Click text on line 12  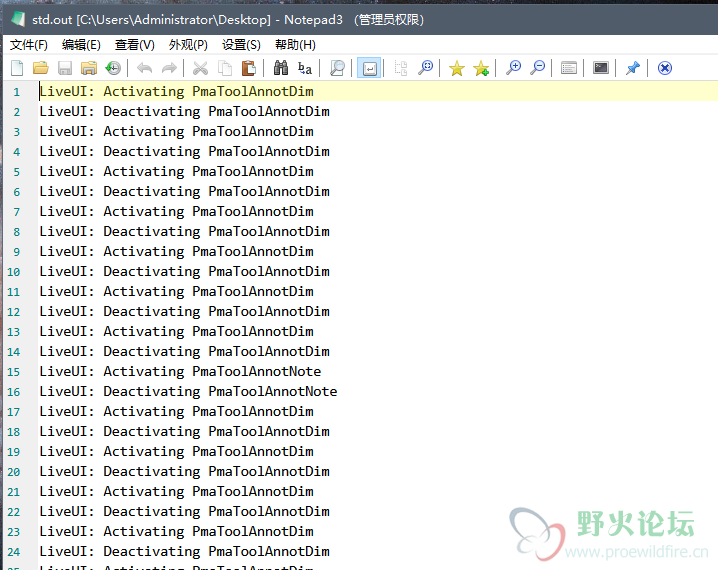[x=184, y=311]
